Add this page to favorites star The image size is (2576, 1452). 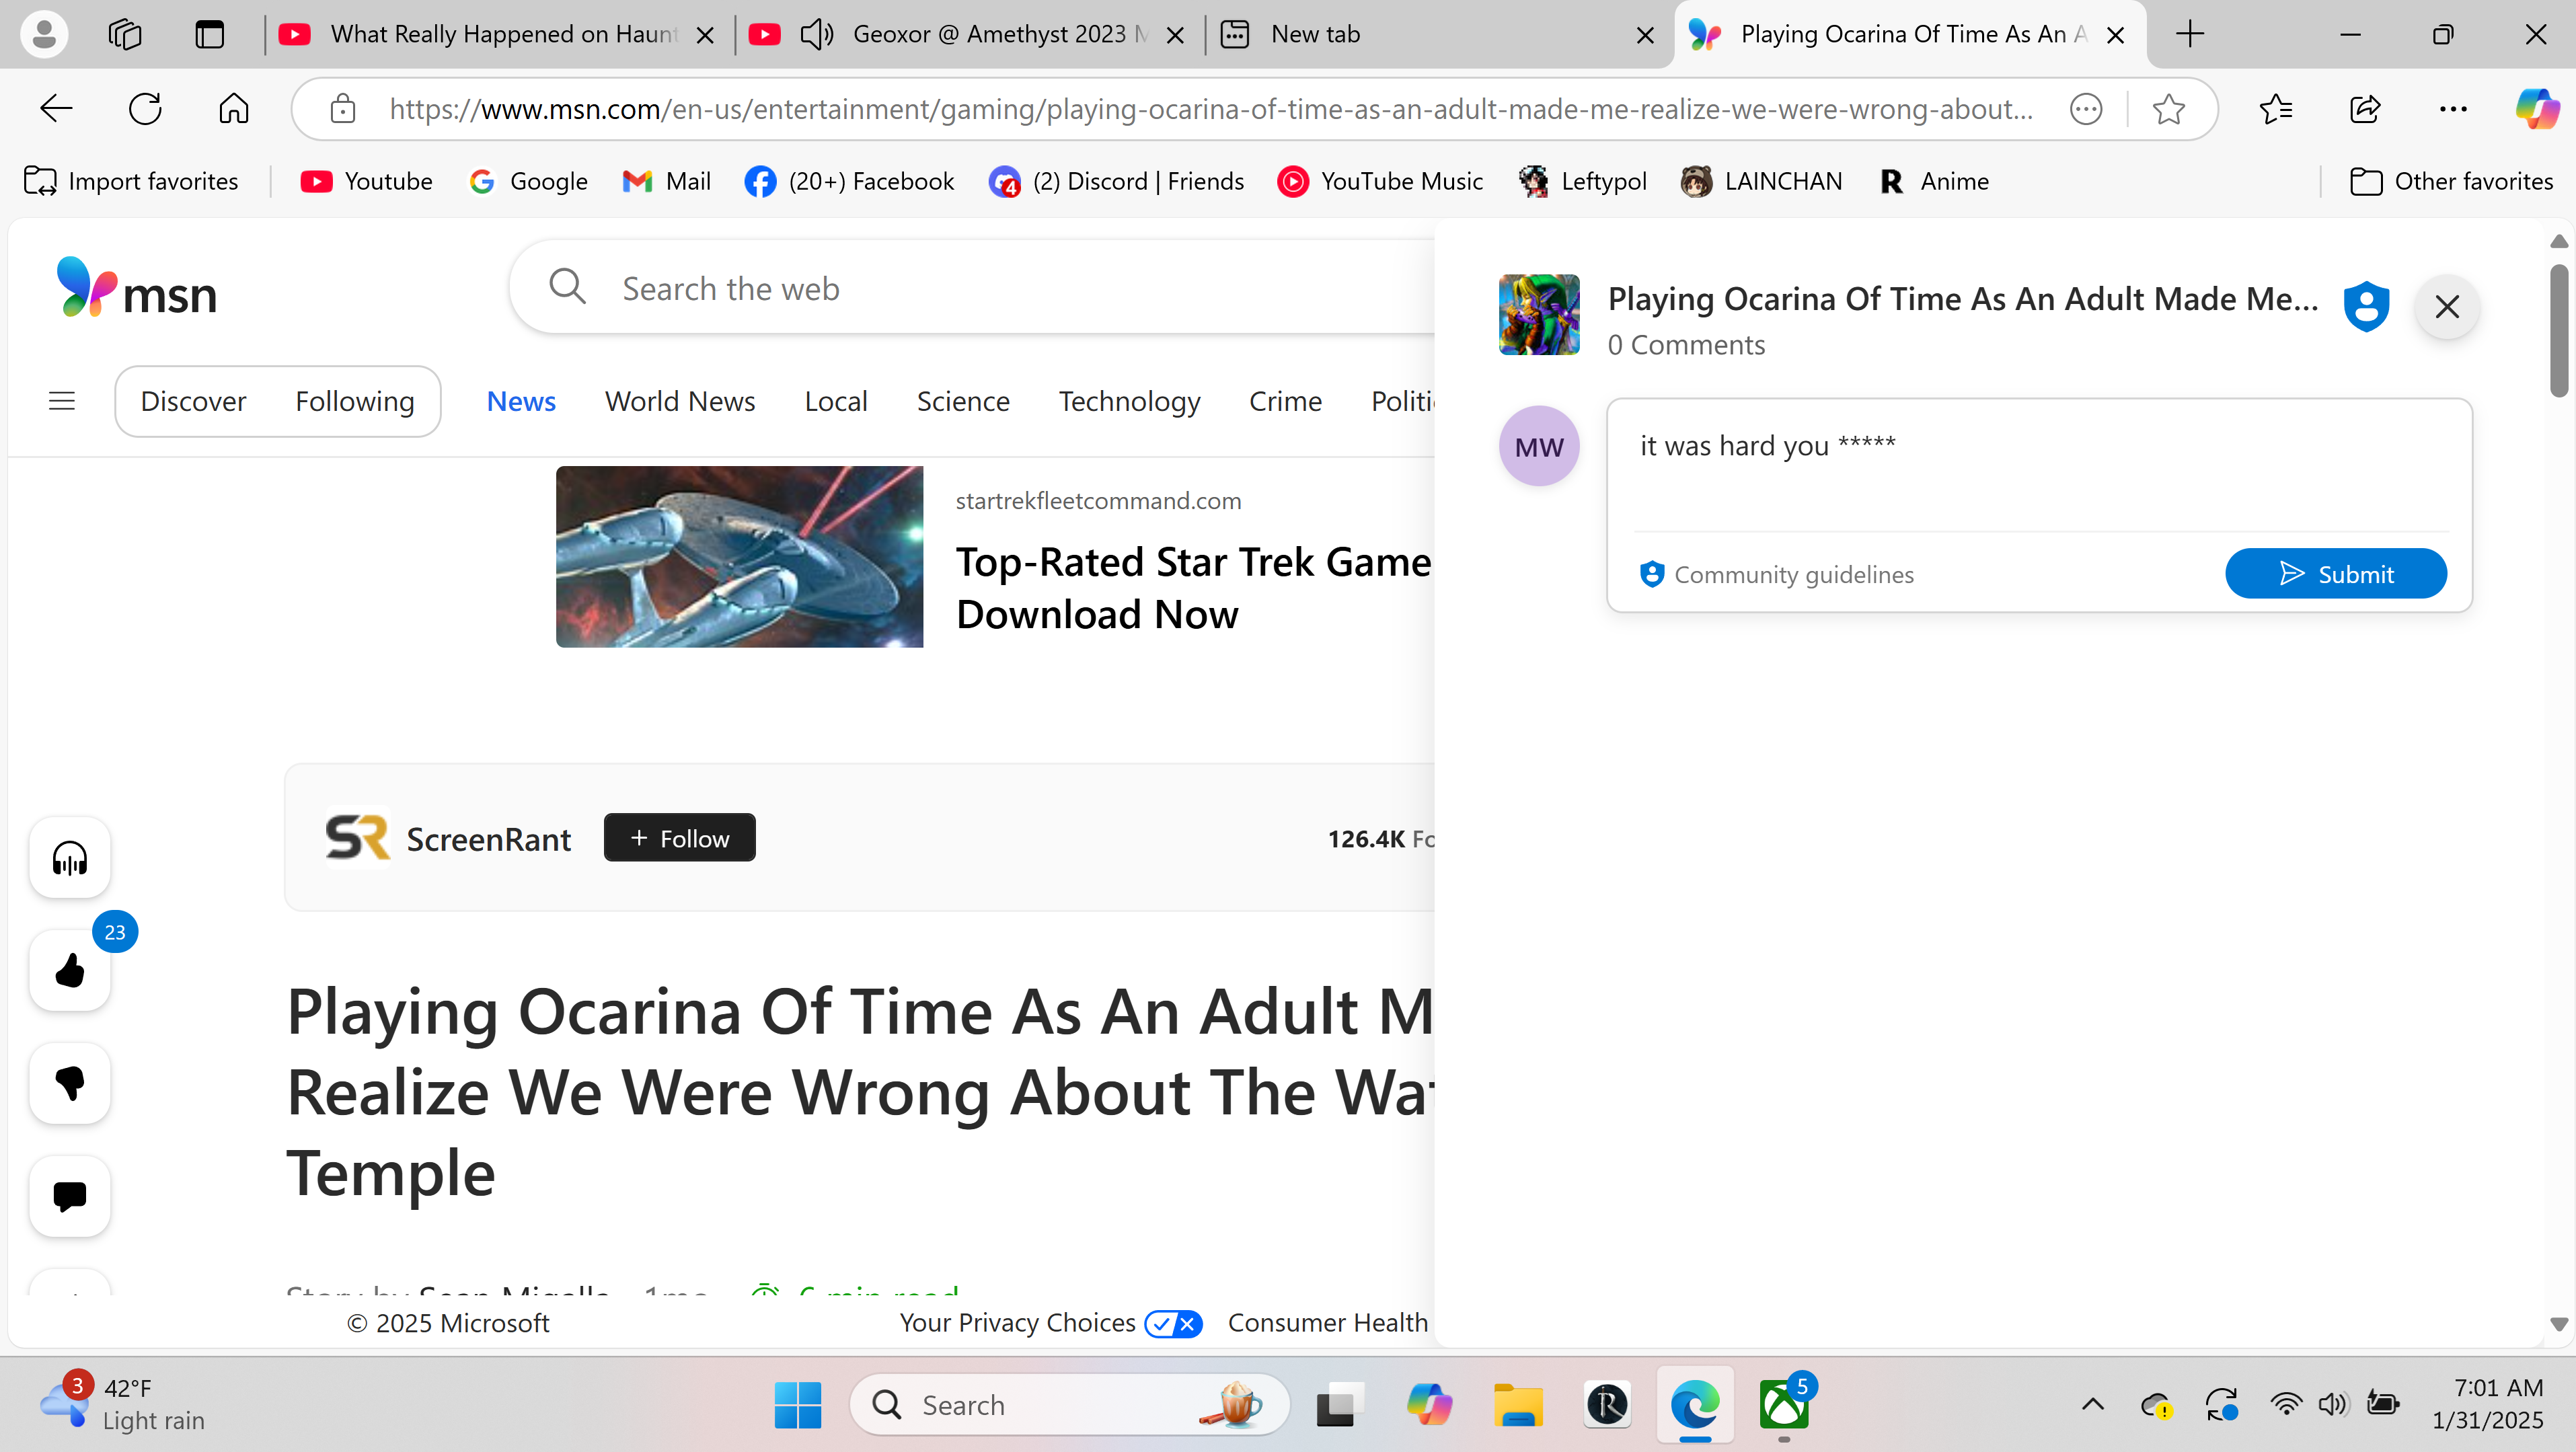(2168, 108)
